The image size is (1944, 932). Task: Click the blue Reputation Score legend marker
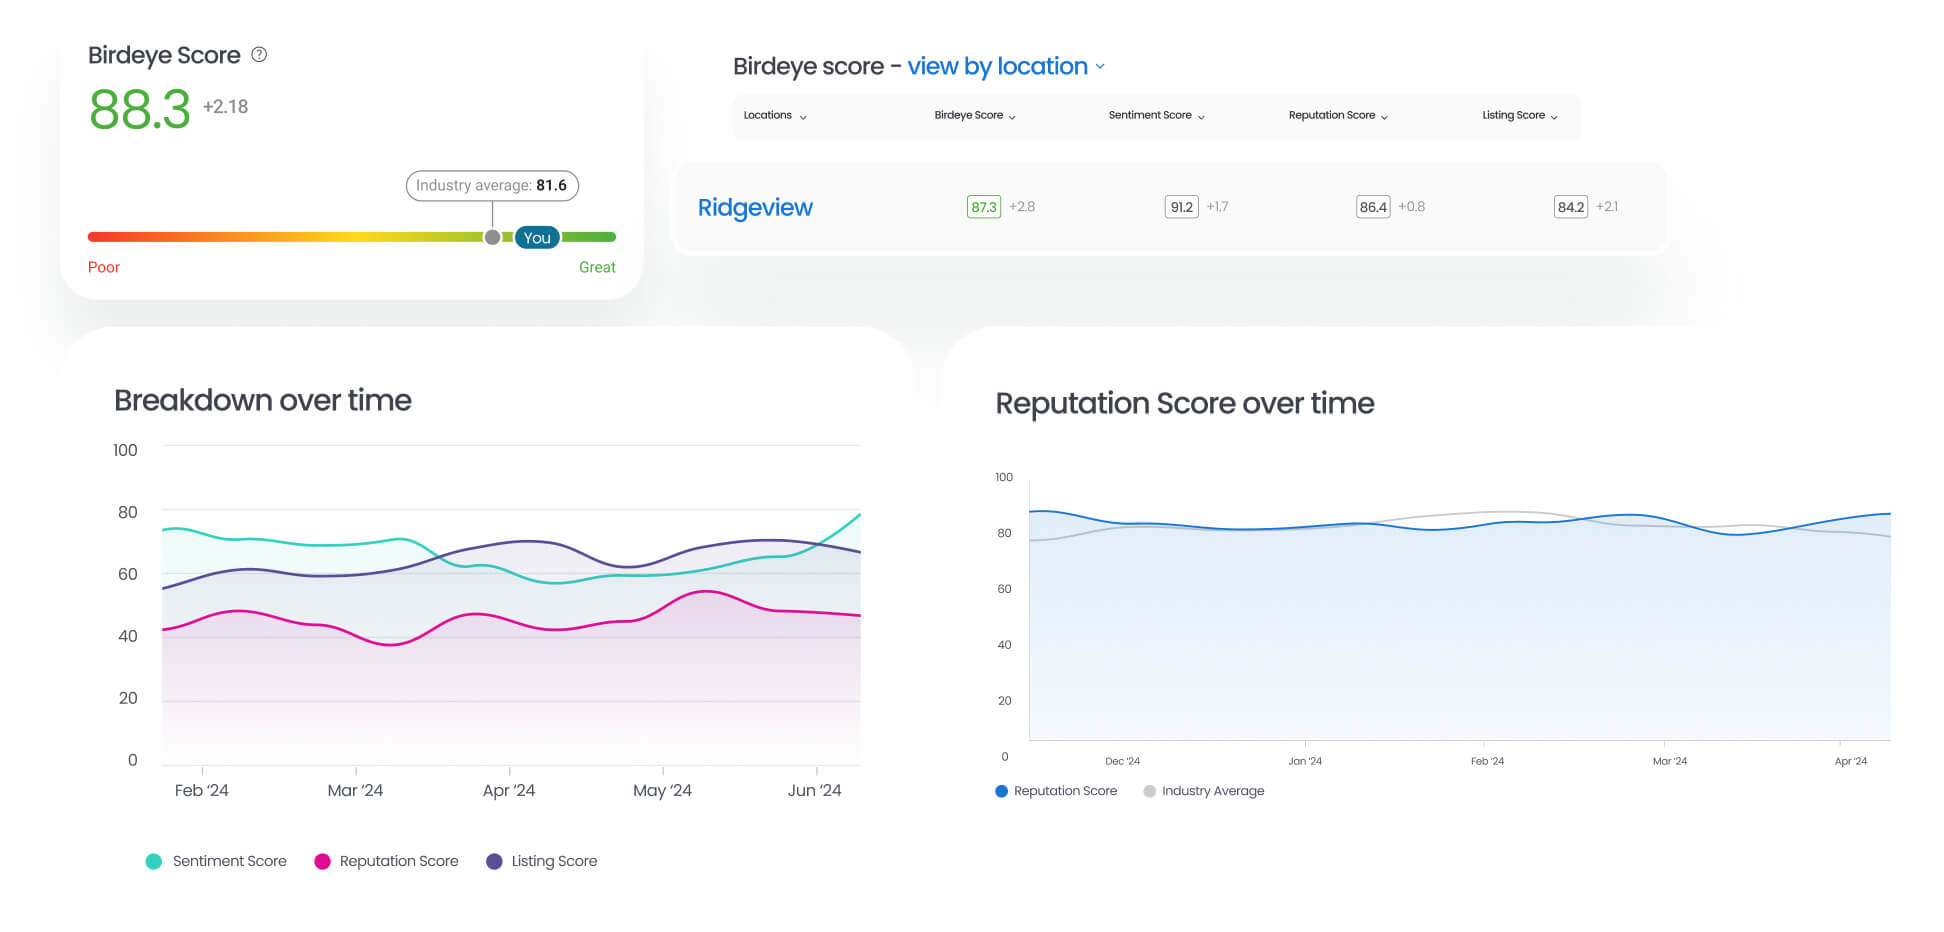[1000, 790]
